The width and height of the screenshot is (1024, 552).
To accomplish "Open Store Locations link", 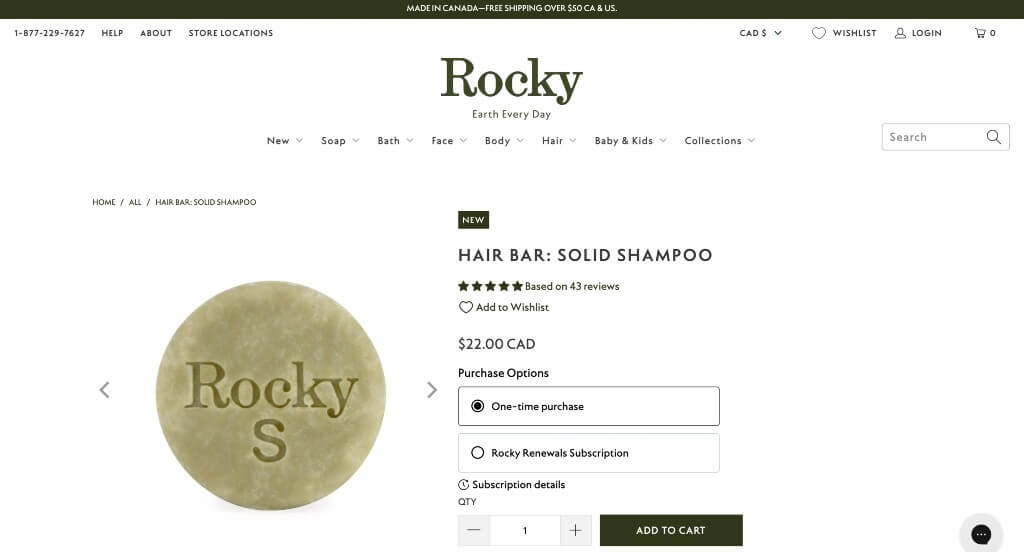I will point(231,33).
